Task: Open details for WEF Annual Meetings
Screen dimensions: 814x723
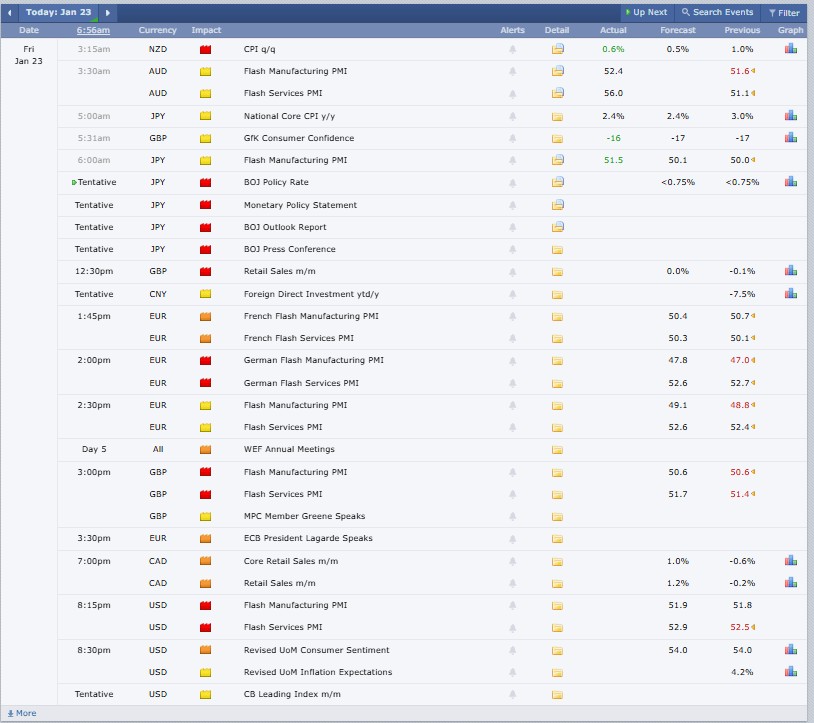Action: pos(556,449)
